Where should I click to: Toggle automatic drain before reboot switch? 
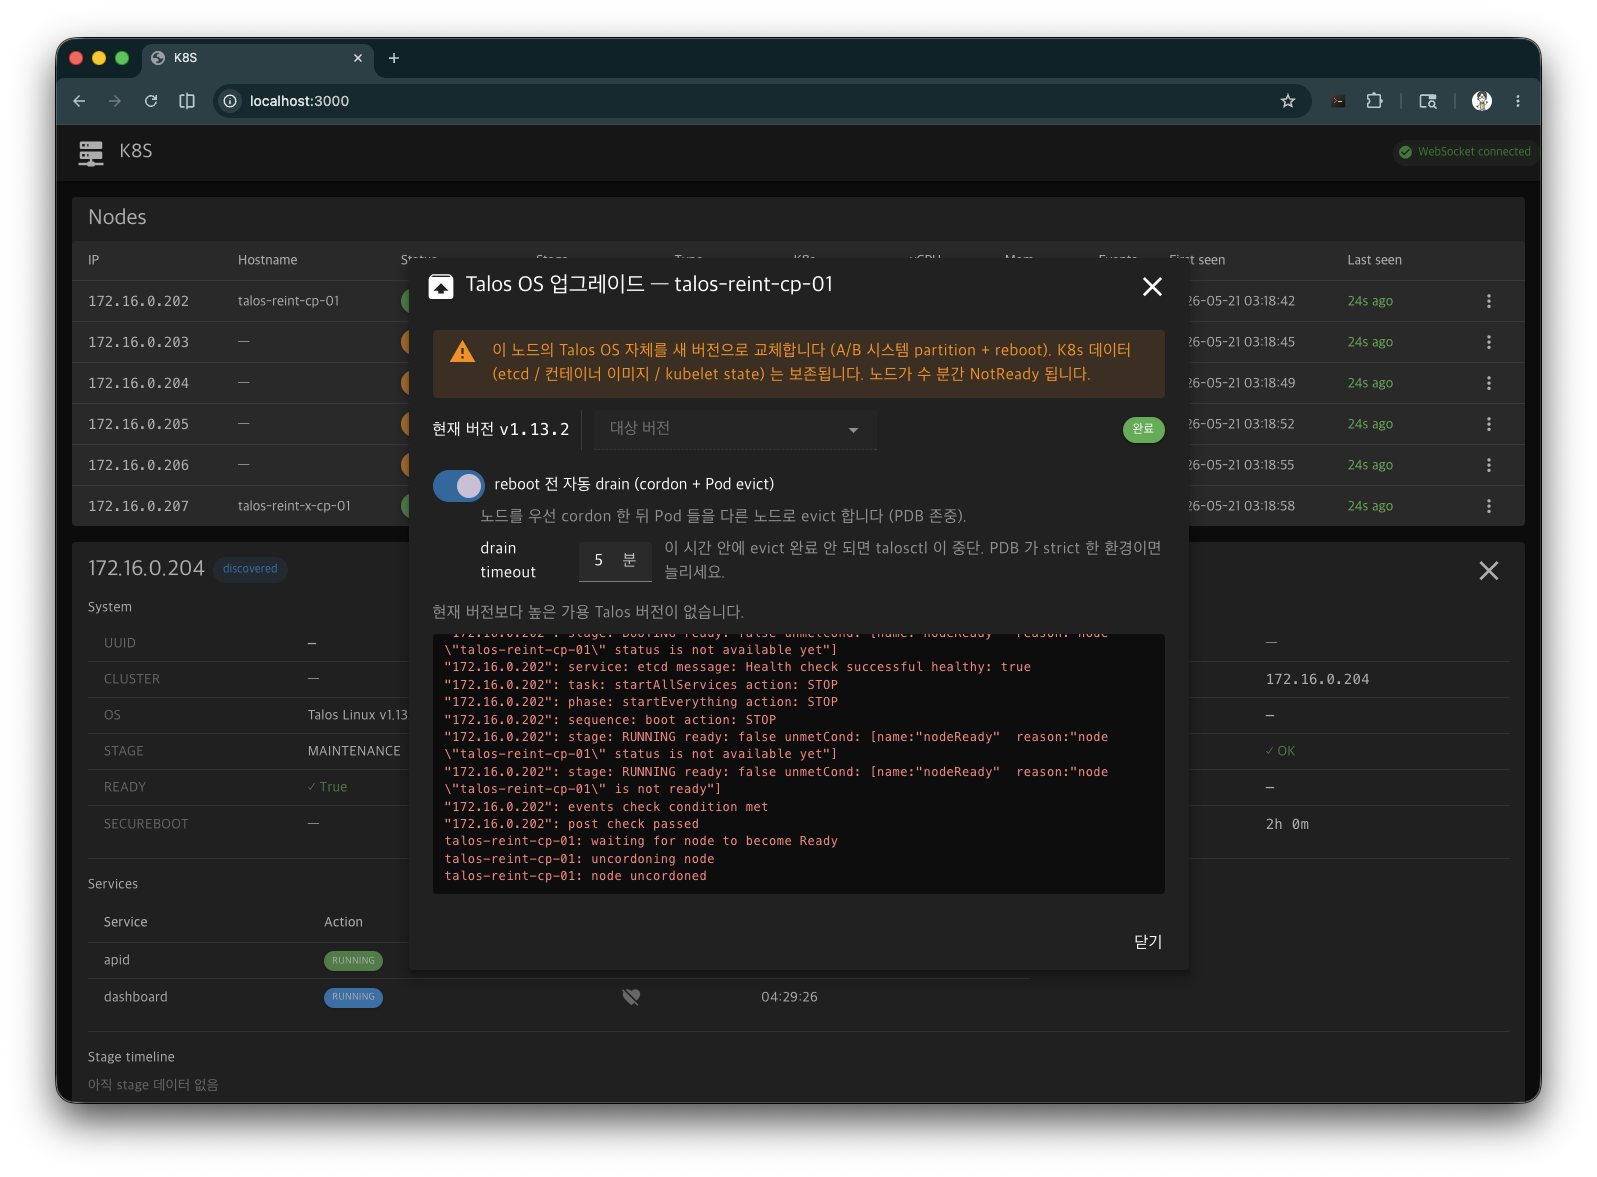(x=459, y=486)
